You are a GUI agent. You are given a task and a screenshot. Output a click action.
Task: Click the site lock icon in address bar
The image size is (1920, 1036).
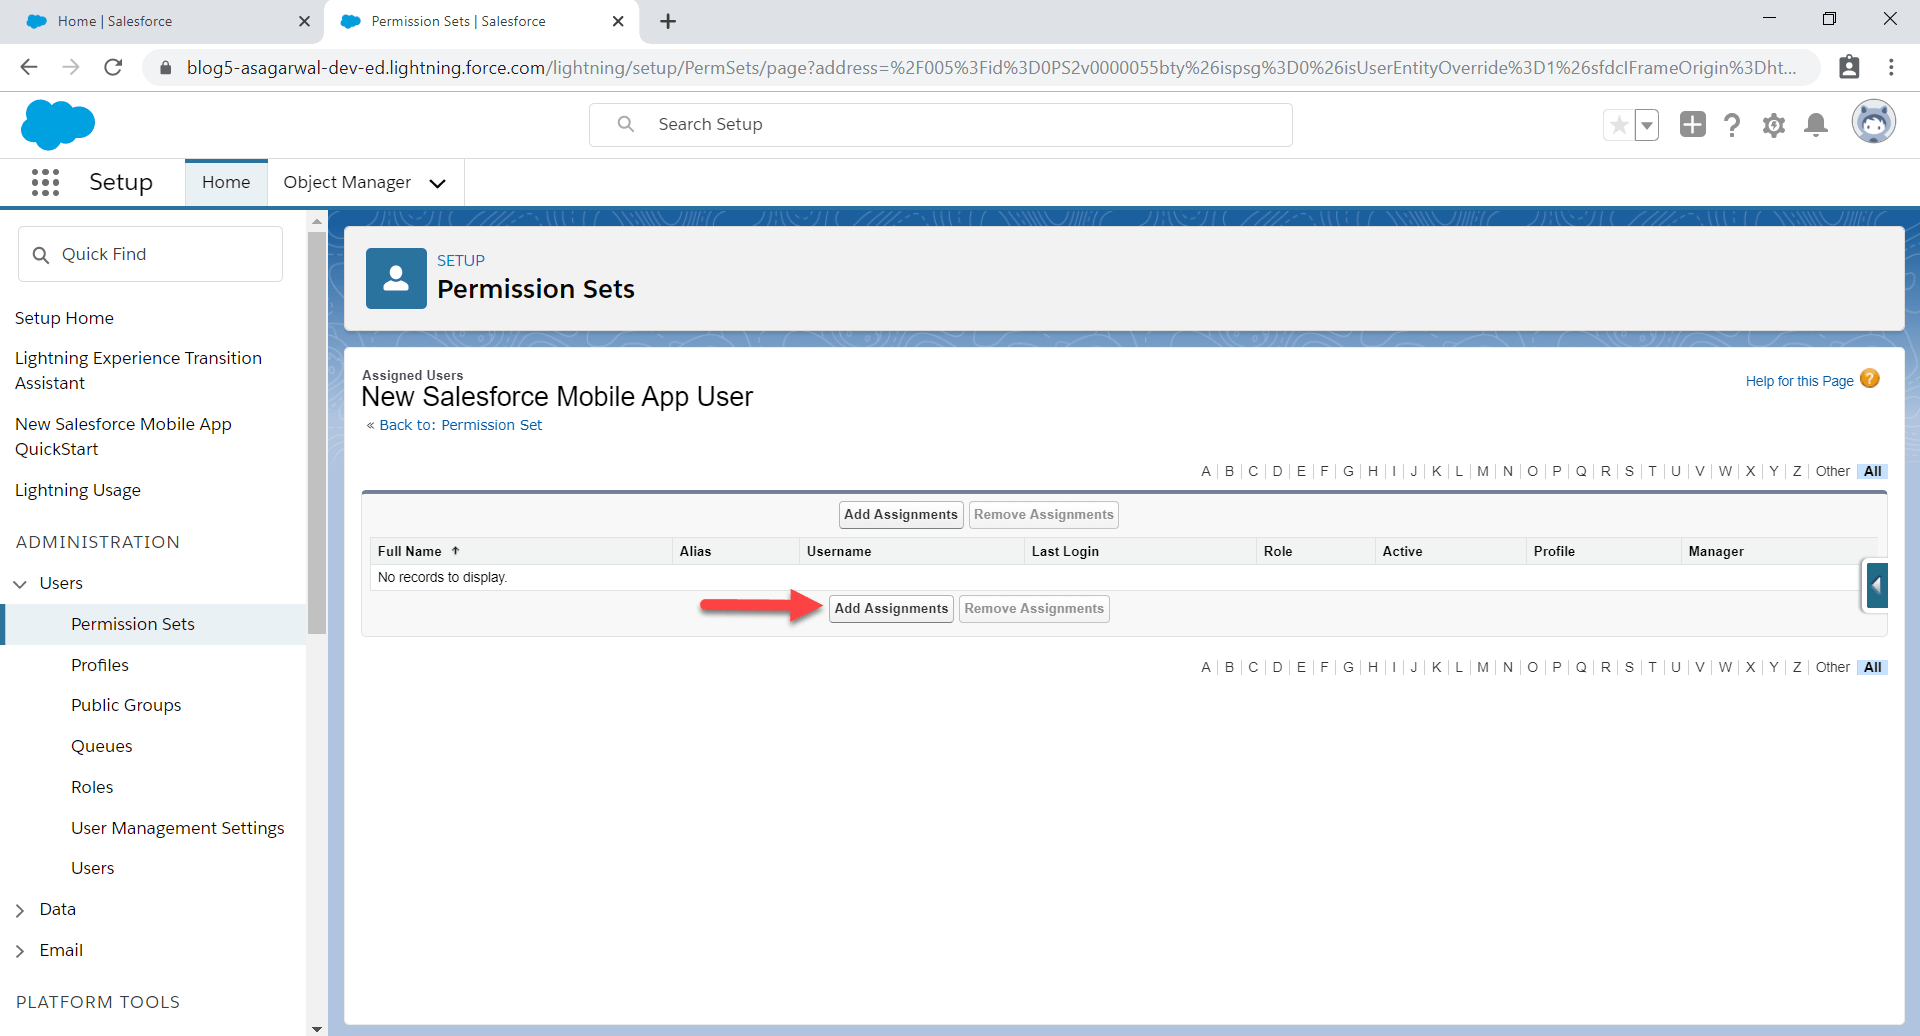click(x=166, y=68)
